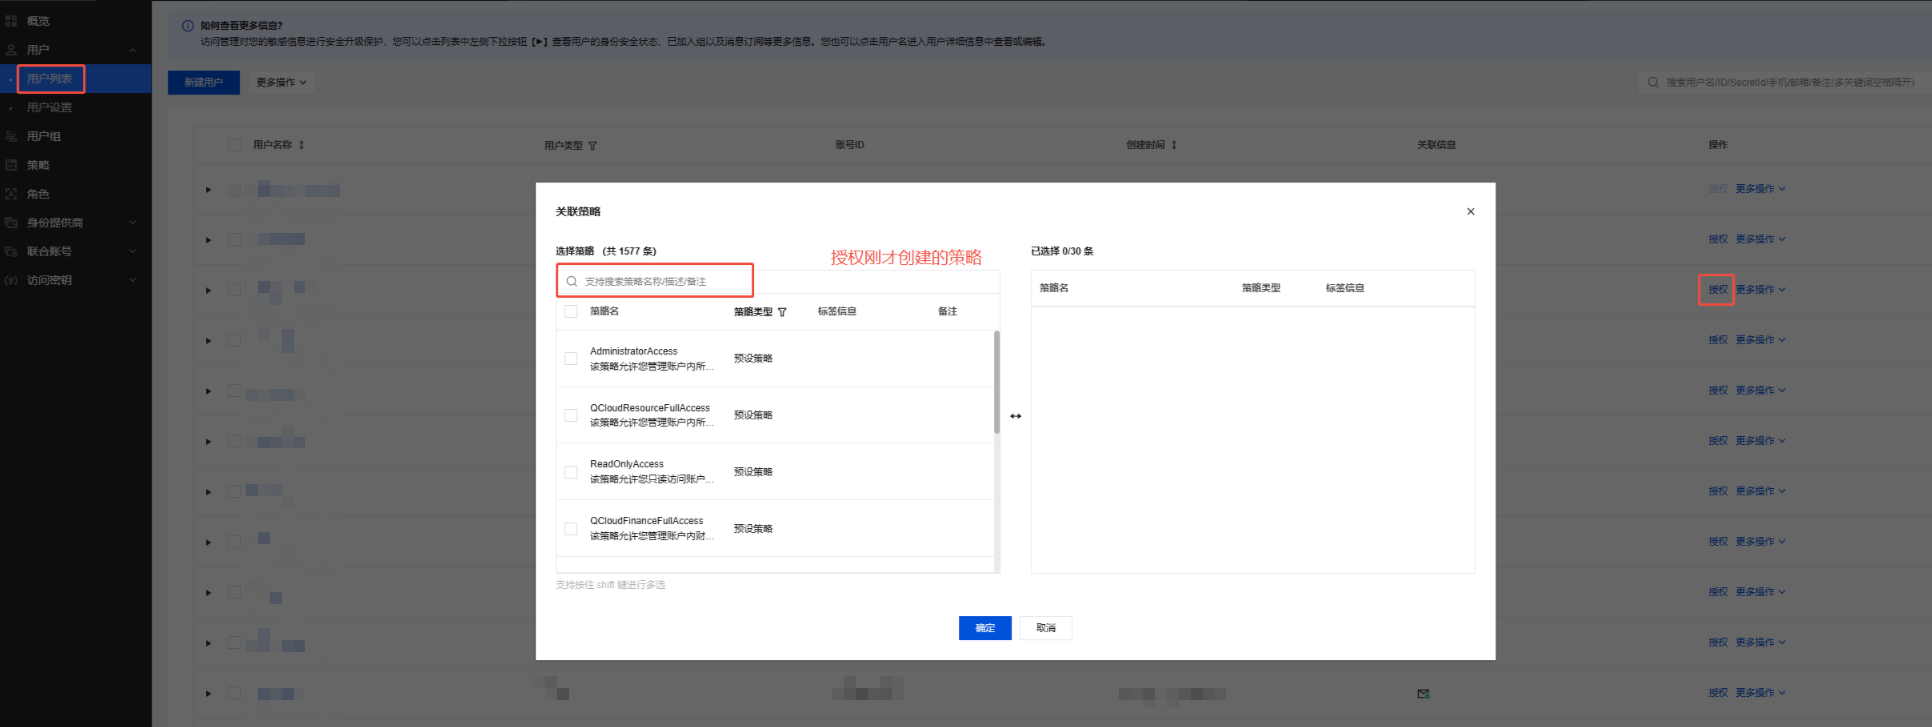Open the 用户类型 filter funnel icon
This screenshot has height=727, width=1932.
point(592,146)
